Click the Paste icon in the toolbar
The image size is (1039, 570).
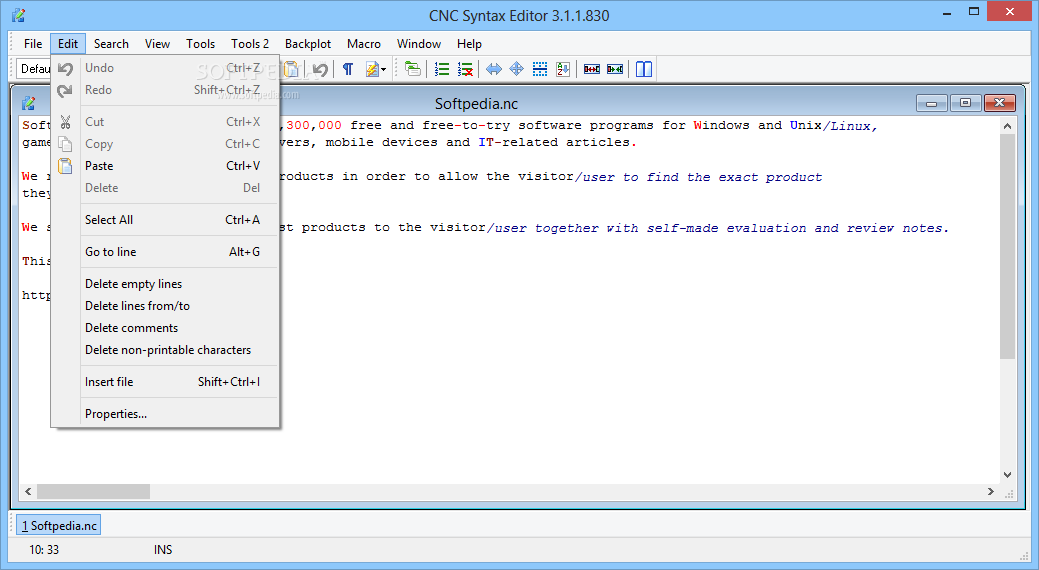click(292, 69)
